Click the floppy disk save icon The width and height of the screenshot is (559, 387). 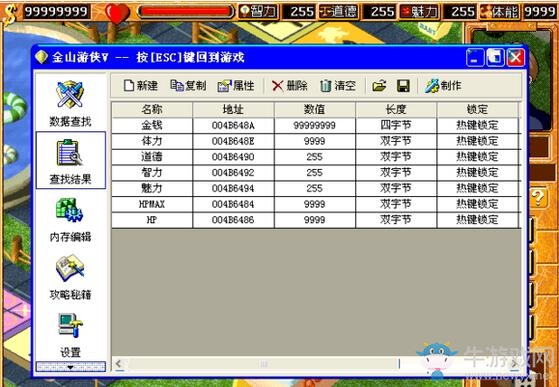(x=403, y=86)
